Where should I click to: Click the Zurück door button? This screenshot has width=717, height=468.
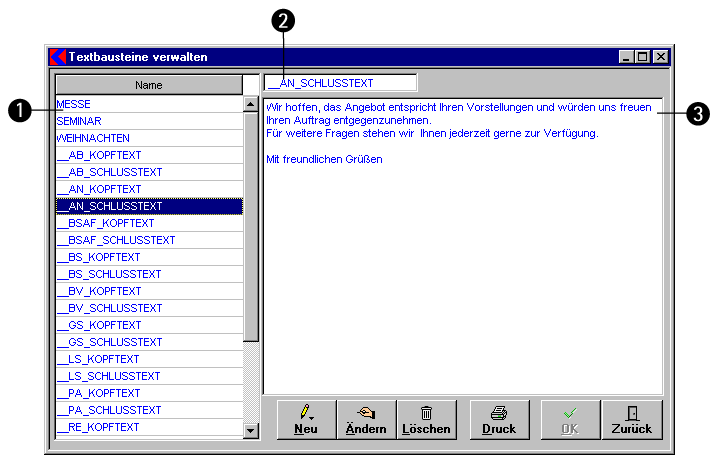(632, 419)
